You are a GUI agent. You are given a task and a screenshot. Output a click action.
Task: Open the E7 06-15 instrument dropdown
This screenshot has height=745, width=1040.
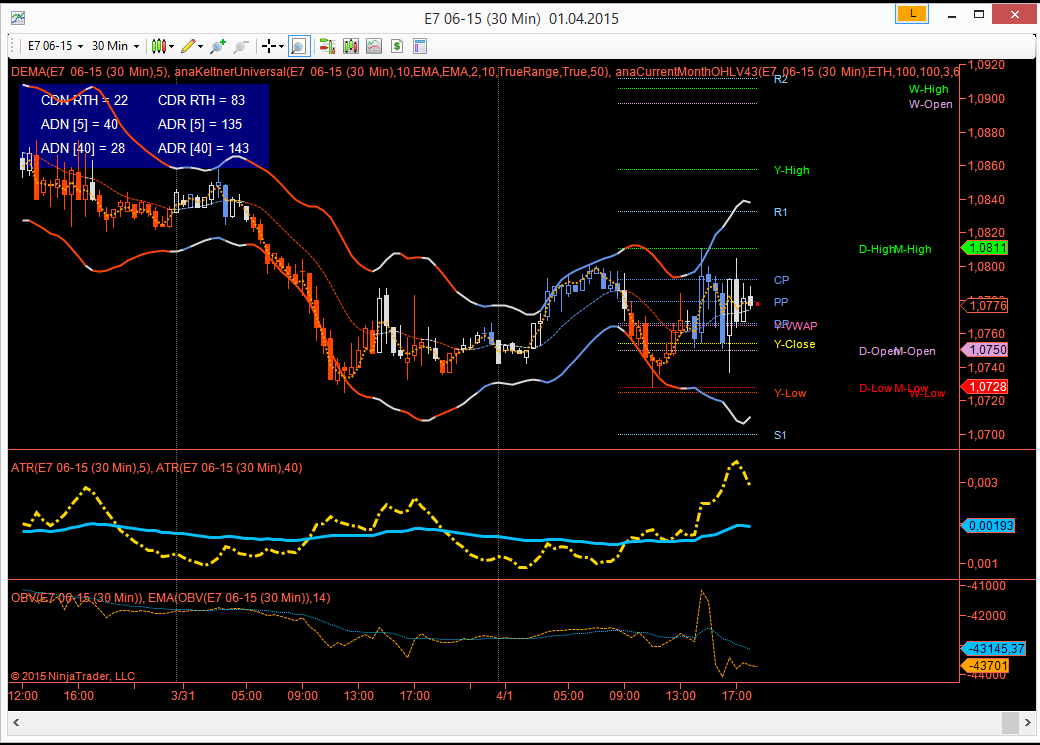(x=55, y=46)
